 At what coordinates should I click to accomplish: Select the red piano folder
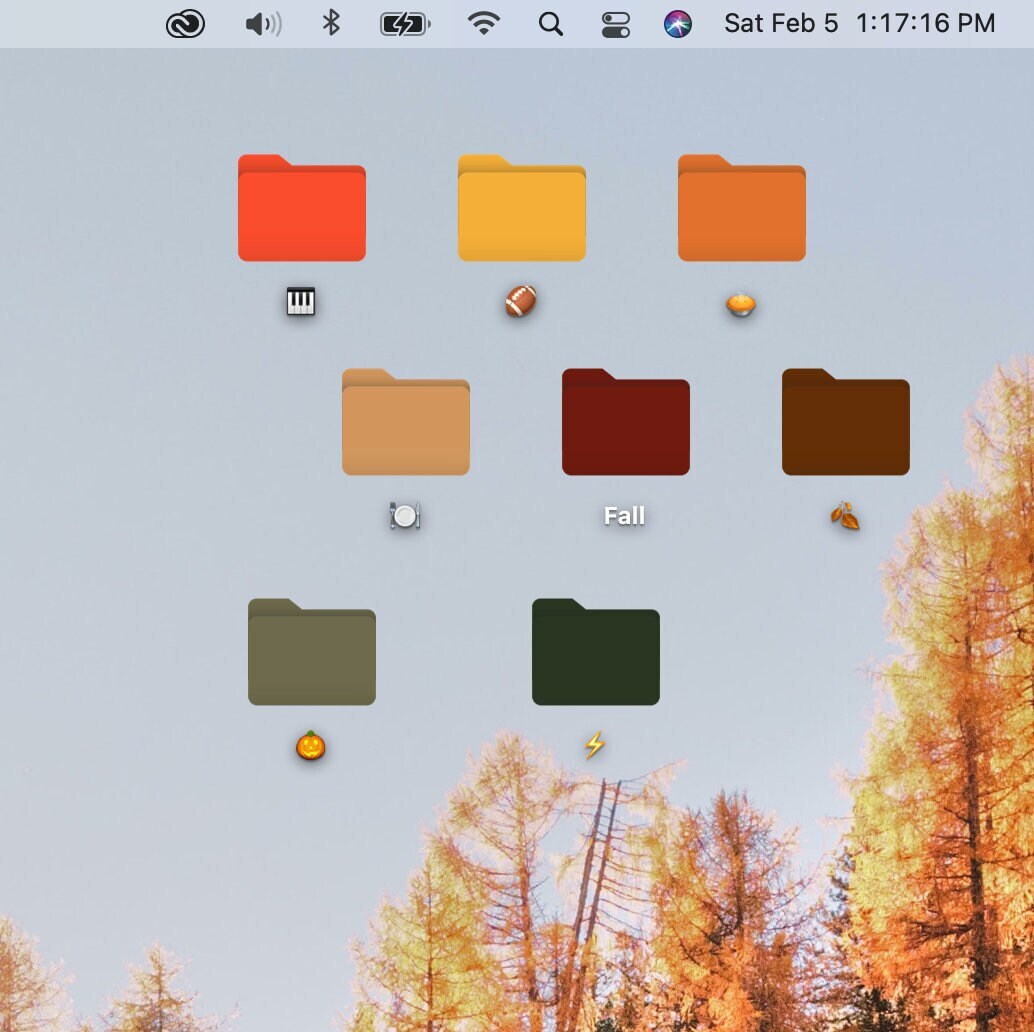[302, 207]
